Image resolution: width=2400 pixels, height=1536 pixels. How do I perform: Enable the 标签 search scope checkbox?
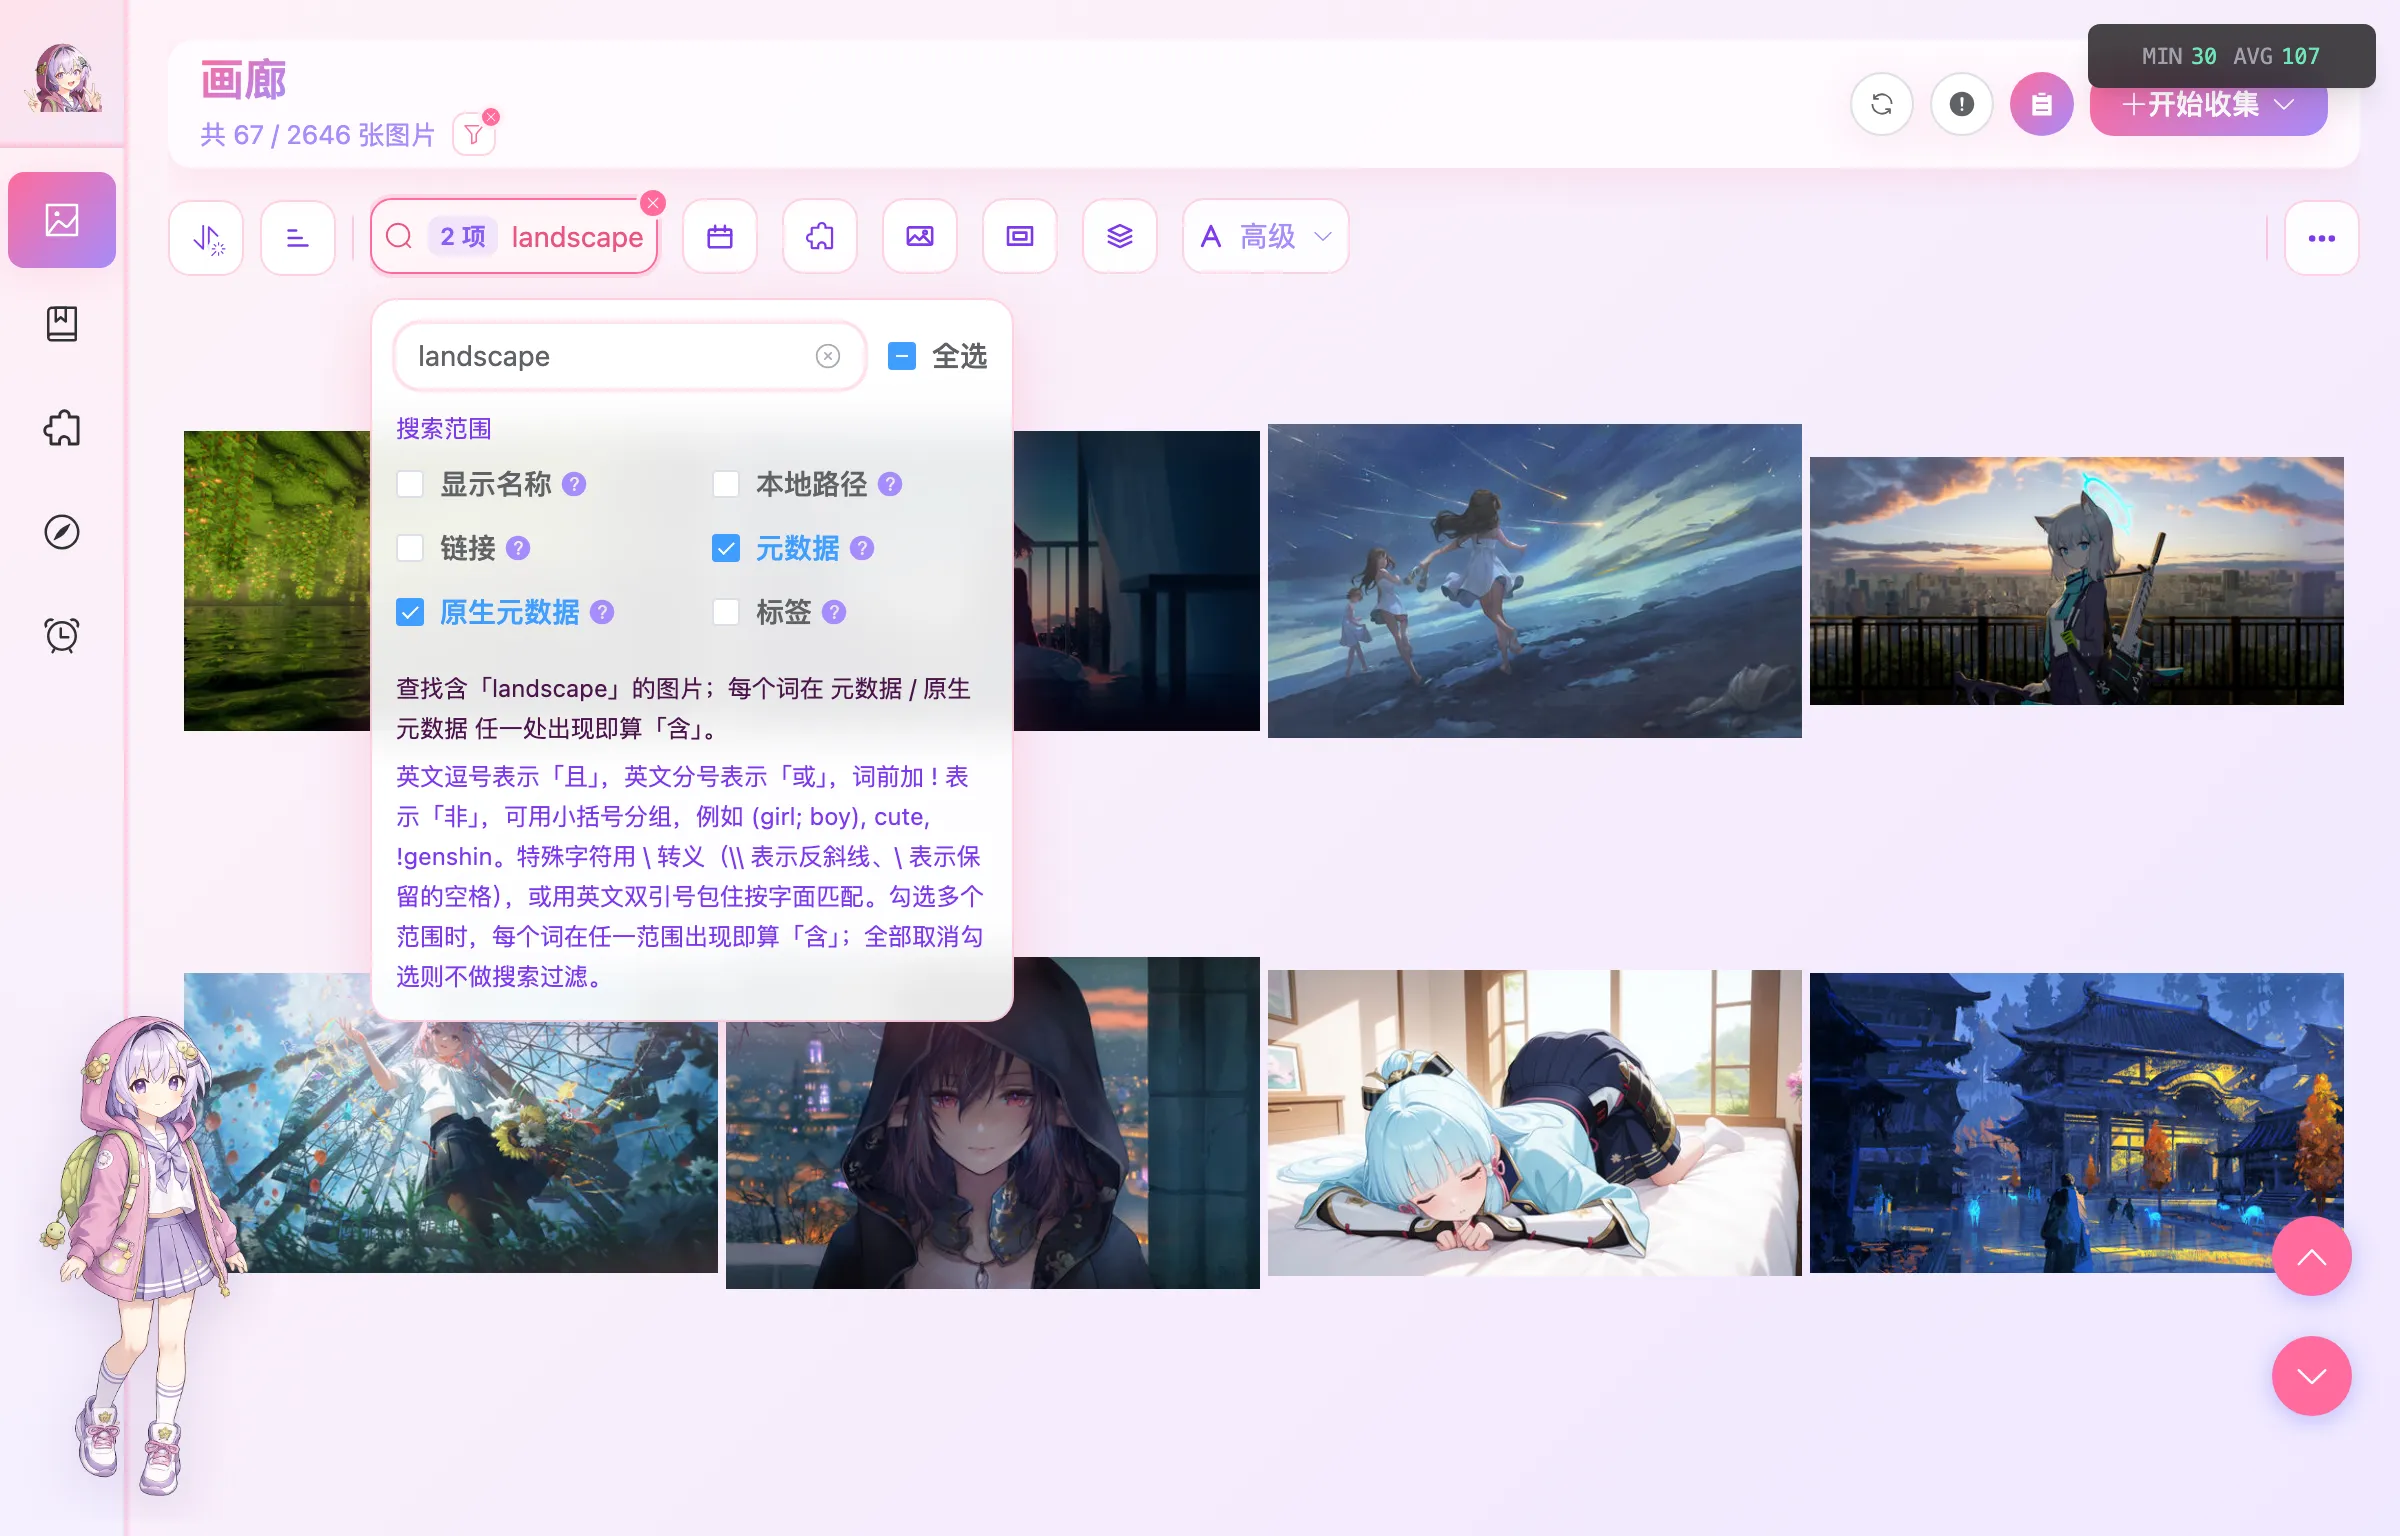point(726,612)
